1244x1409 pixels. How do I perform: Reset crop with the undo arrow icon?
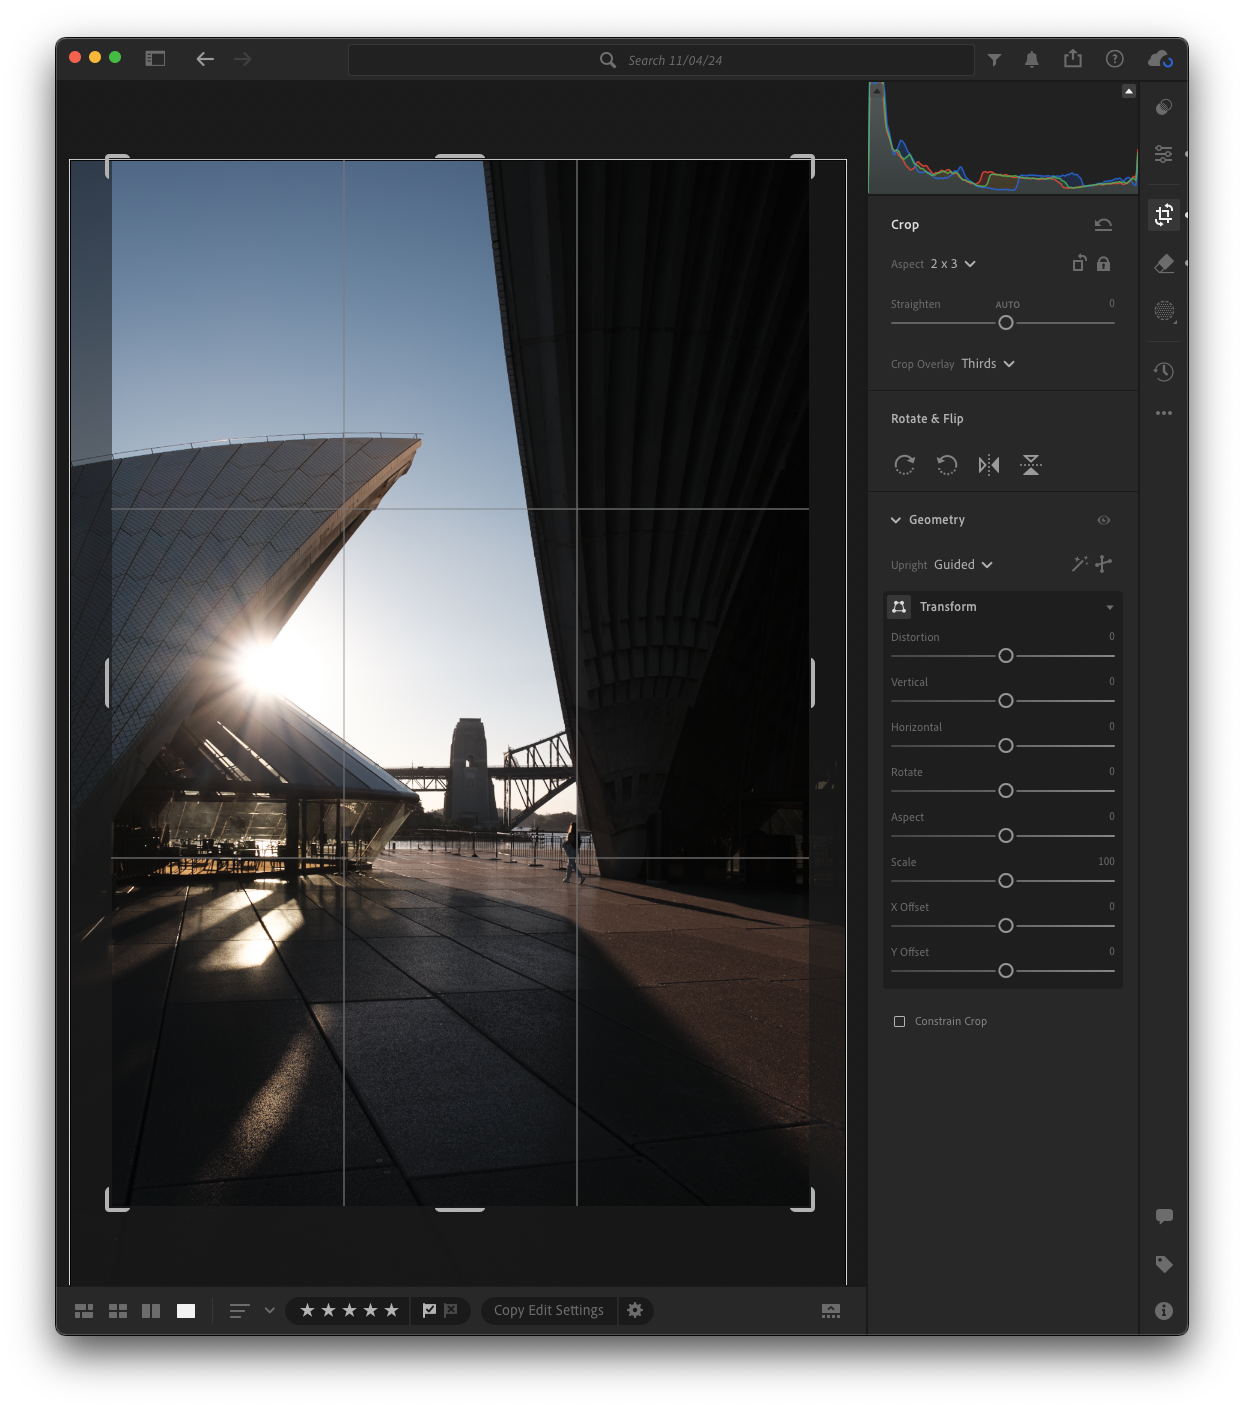[x=1103, y=225]
